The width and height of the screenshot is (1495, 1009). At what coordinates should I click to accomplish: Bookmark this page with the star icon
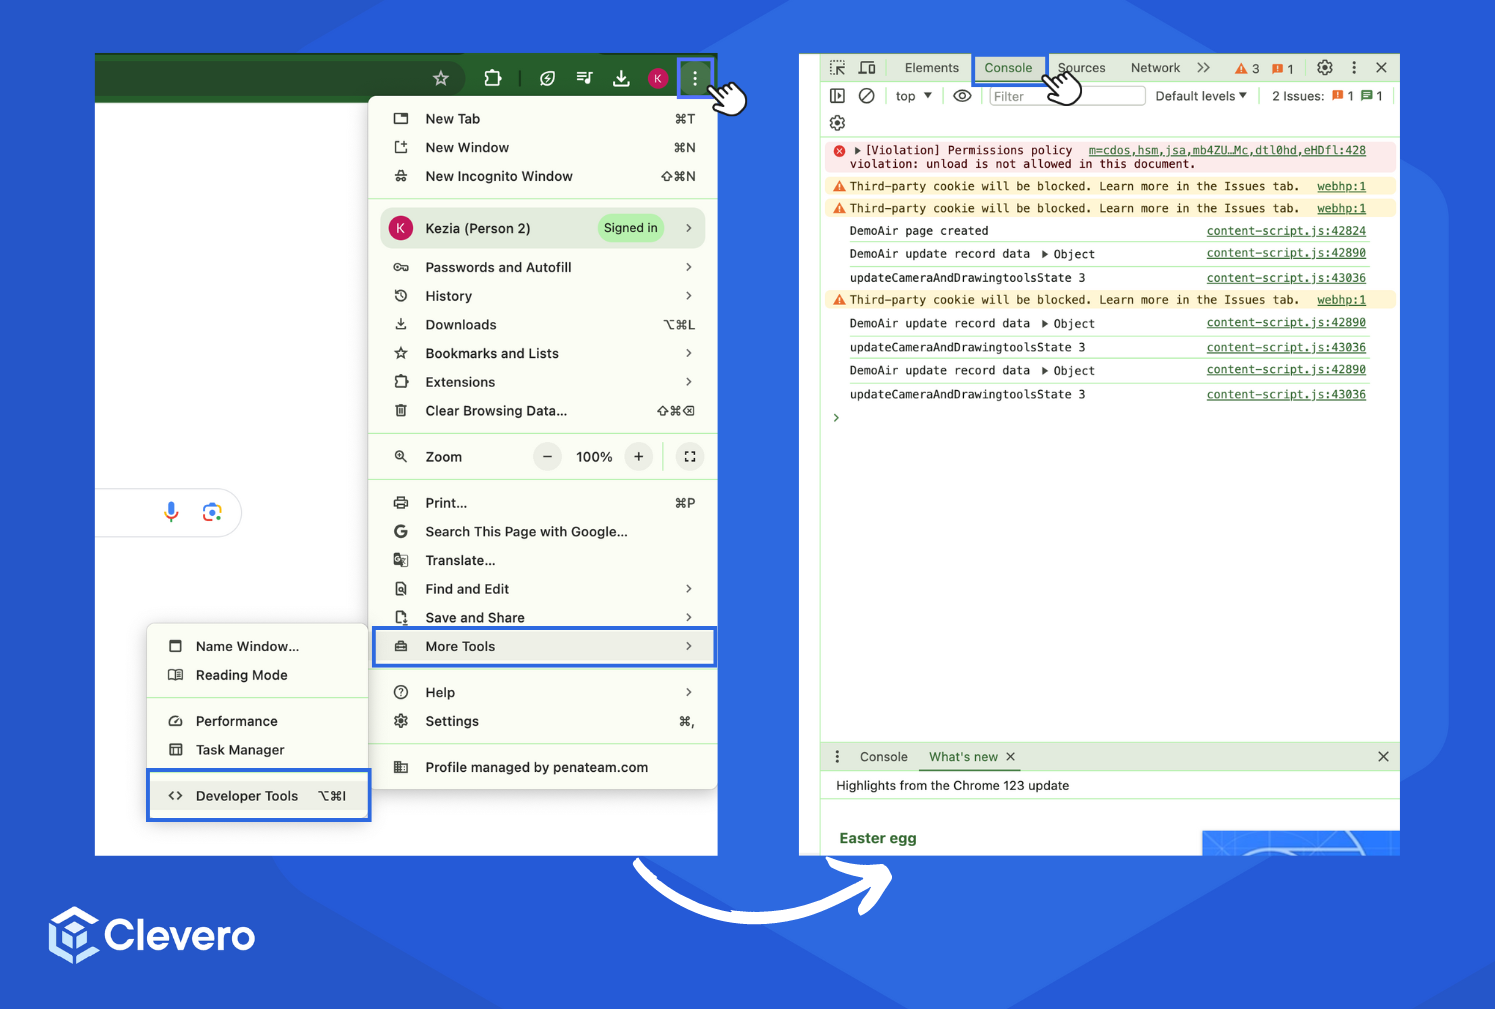(441, 78)
